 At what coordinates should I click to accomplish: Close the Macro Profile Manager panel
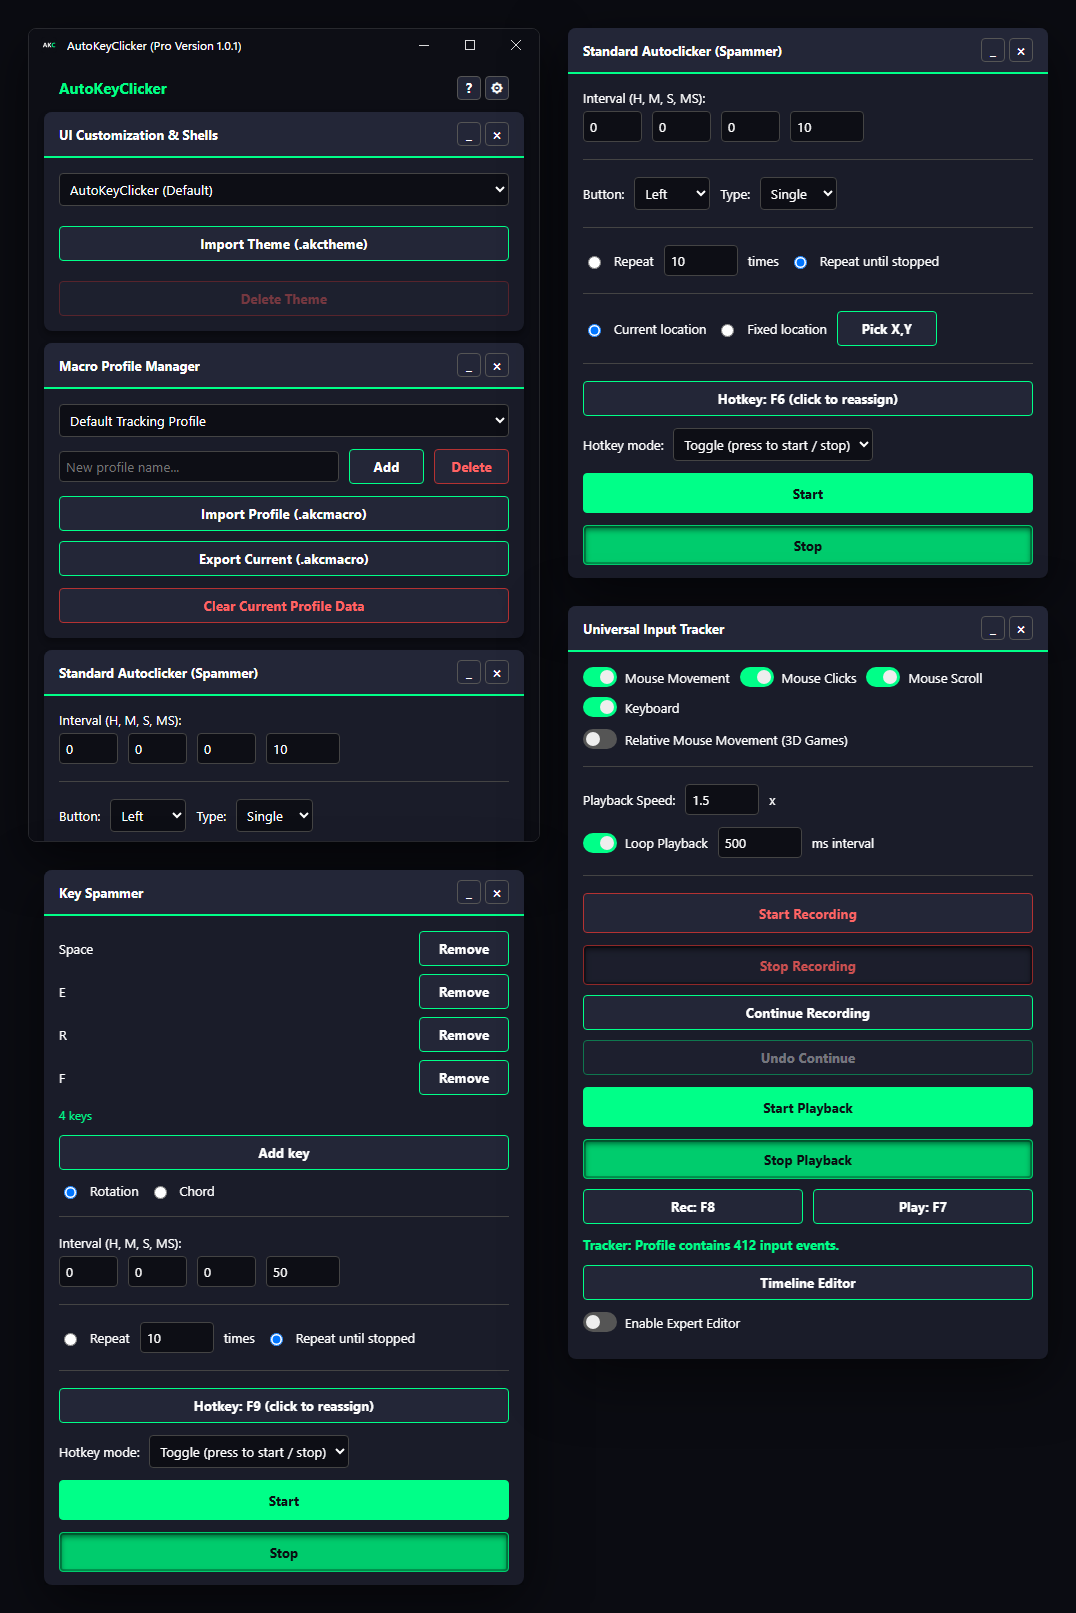(x=497, y=366)
